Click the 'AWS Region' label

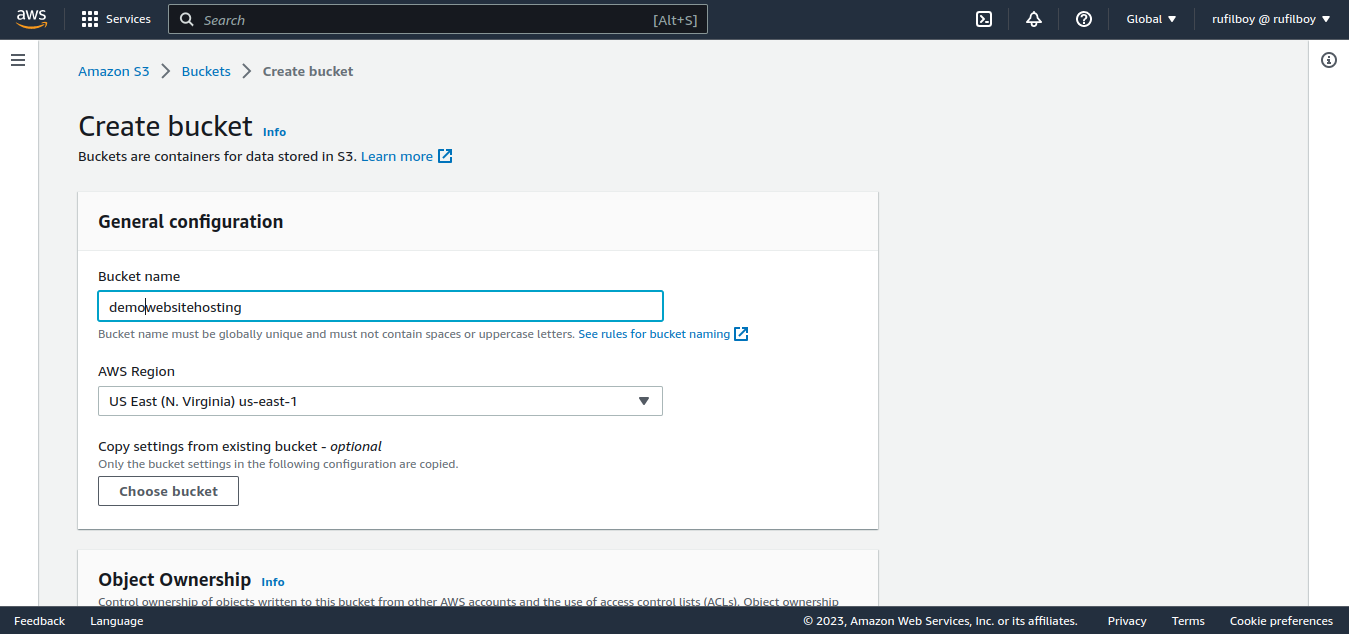click(x=136, y=371)
